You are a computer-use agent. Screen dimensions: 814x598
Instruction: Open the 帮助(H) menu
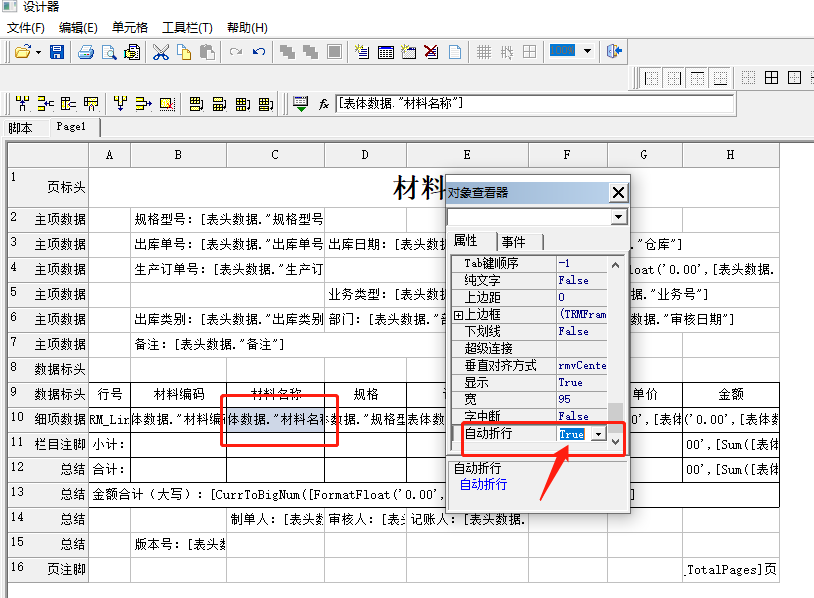pos(247,28)
